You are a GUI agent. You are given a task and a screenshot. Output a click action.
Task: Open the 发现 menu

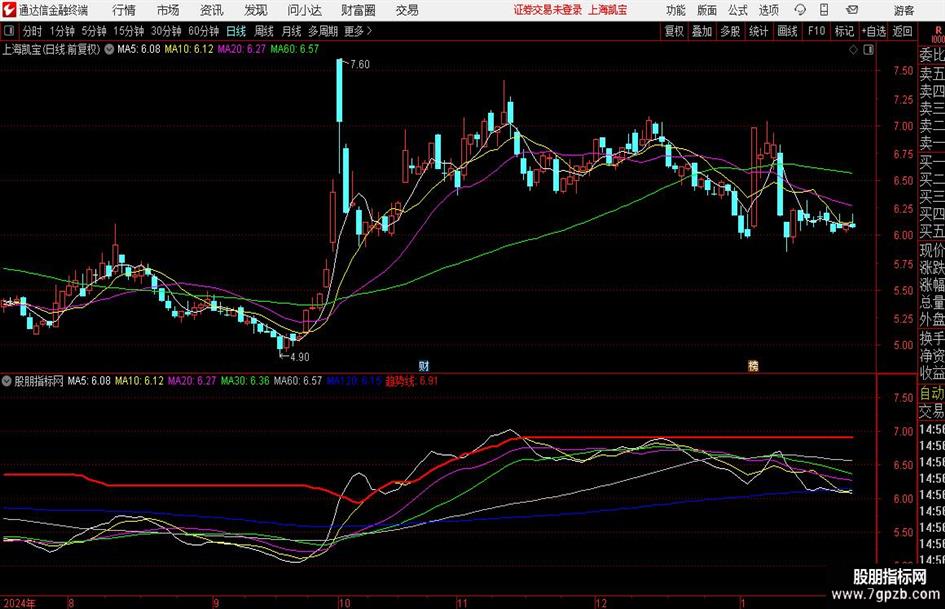click(256, 10)
